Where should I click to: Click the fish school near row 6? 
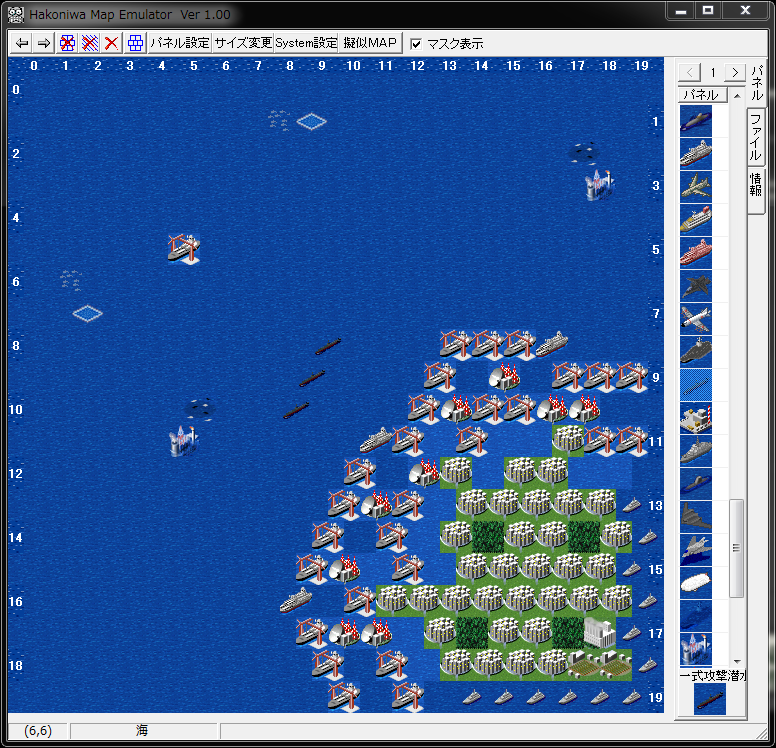pos(71,280)
